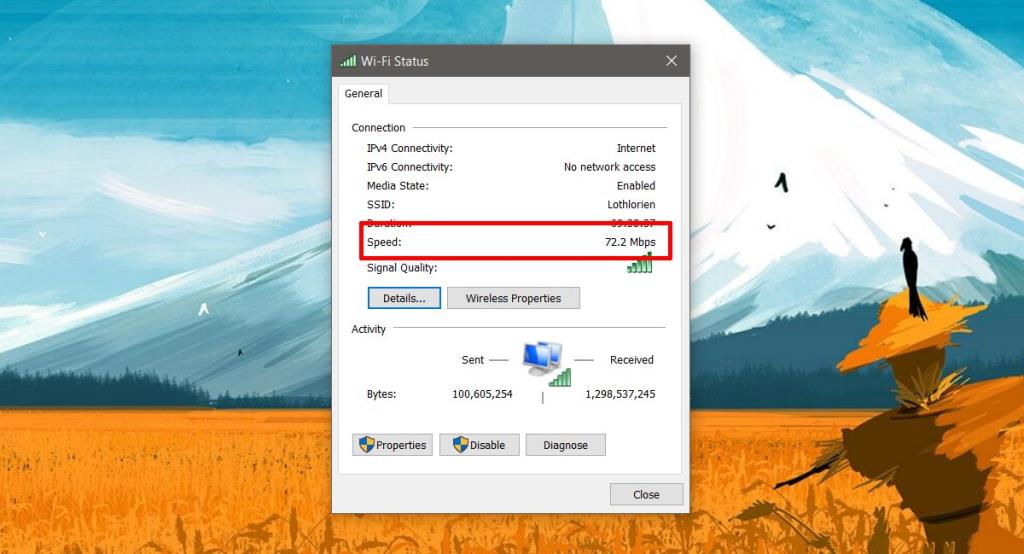Click the Speed: label
The image size is (1024, 554).
[384, 242]
